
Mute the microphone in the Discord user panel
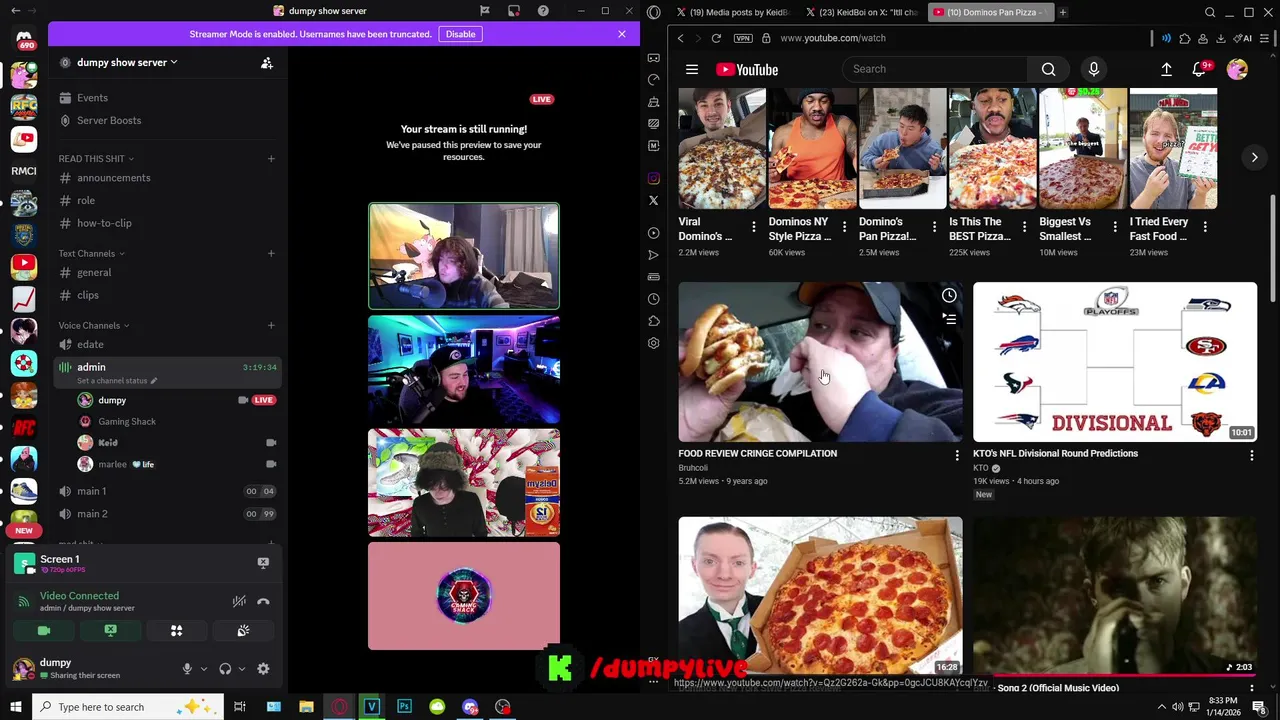pyautogui.click(x=187, y=669)
